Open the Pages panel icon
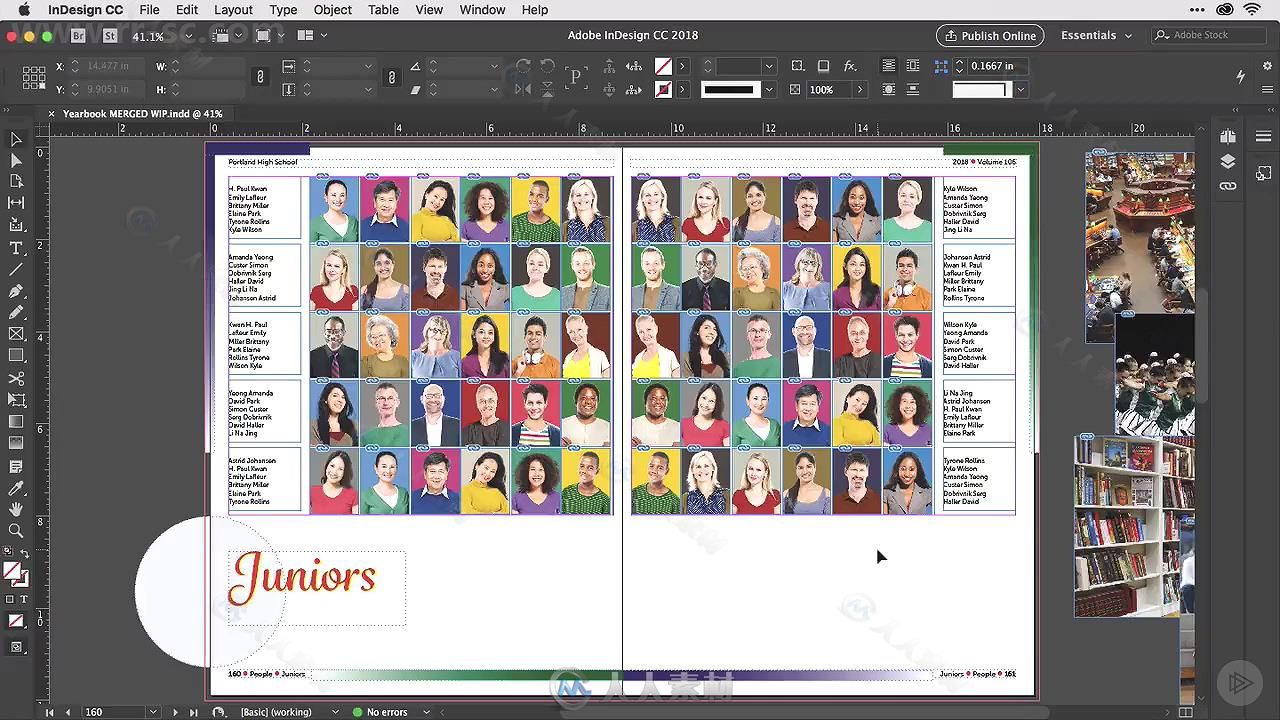 point(1228,137)
